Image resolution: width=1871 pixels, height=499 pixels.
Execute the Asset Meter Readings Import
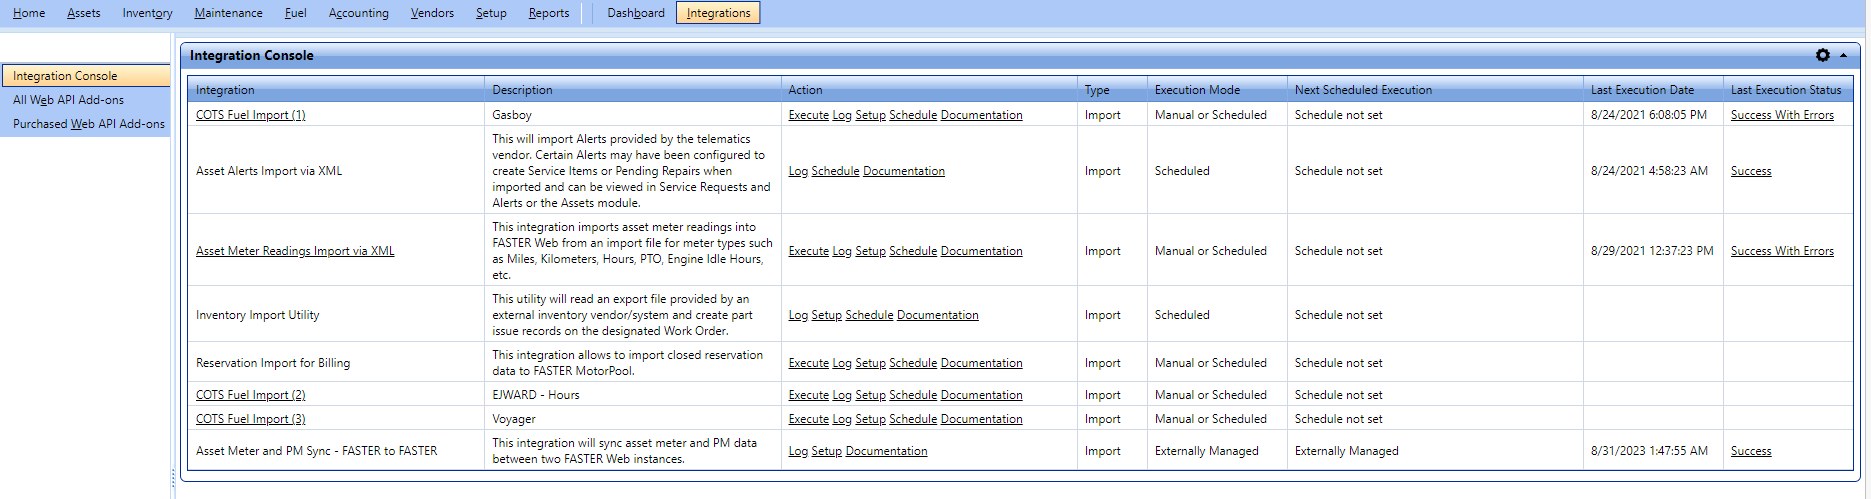(x=809, y=251)
